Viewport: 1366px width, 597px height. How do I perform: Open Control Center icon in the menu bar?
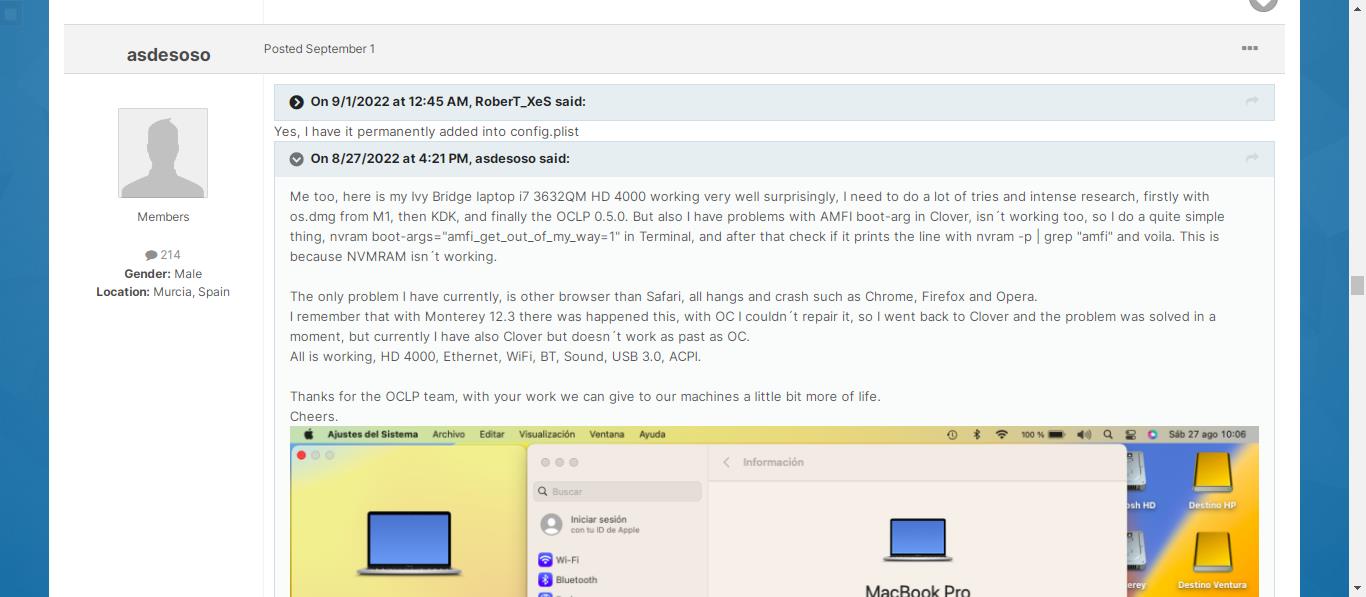(1131, 434)
